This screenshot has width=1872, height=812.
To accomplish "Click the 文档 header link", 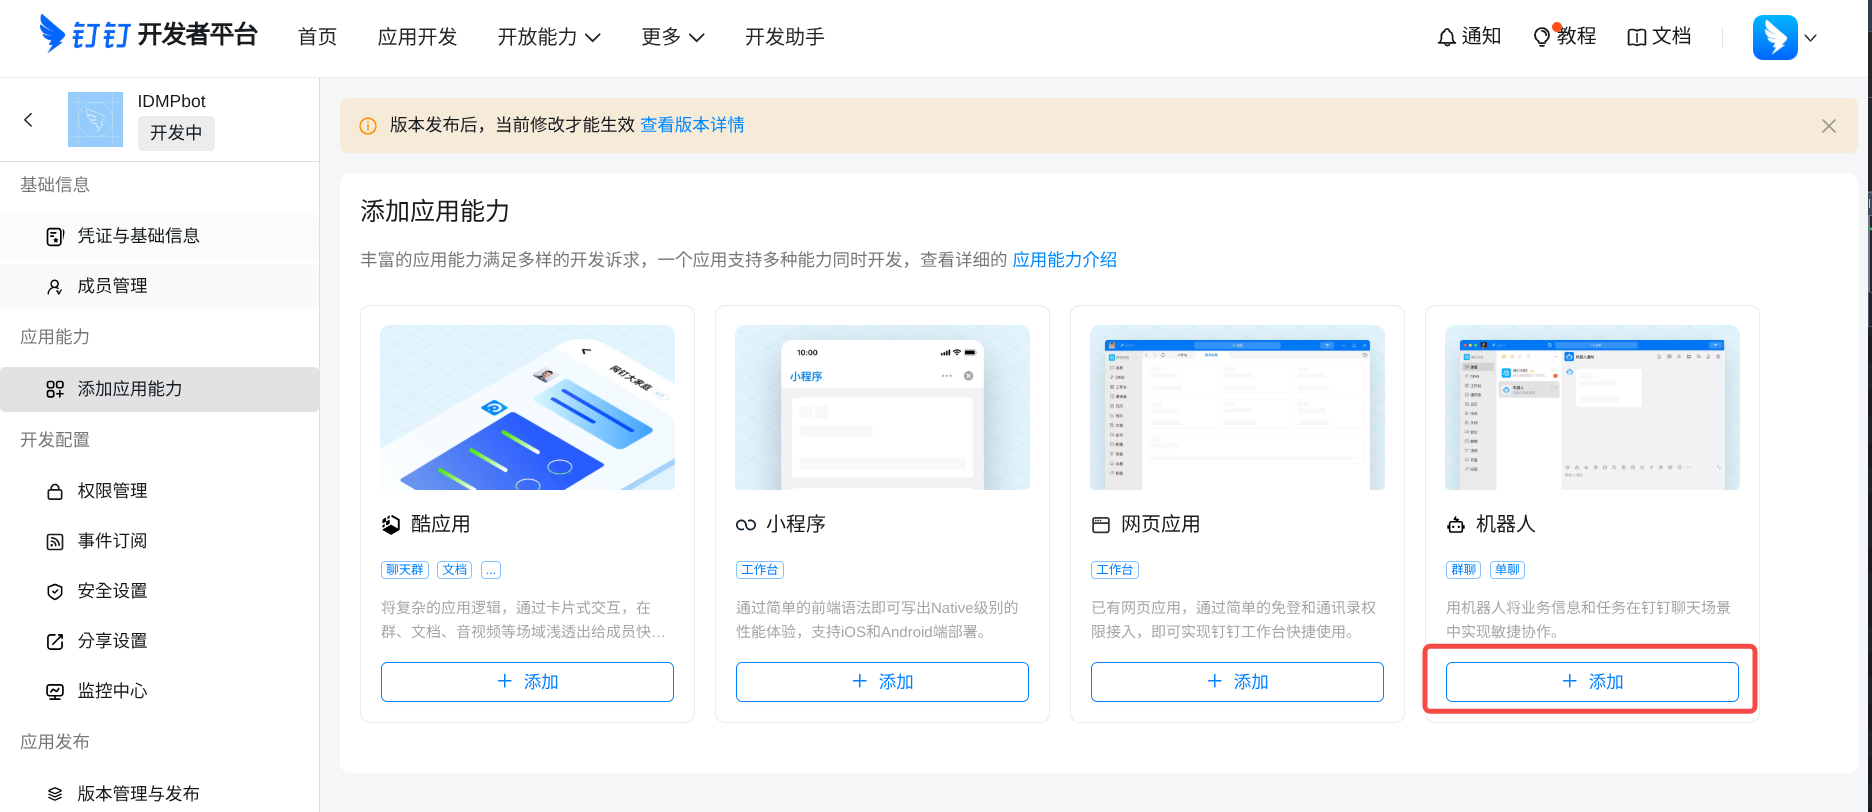I will (1671, 36).
